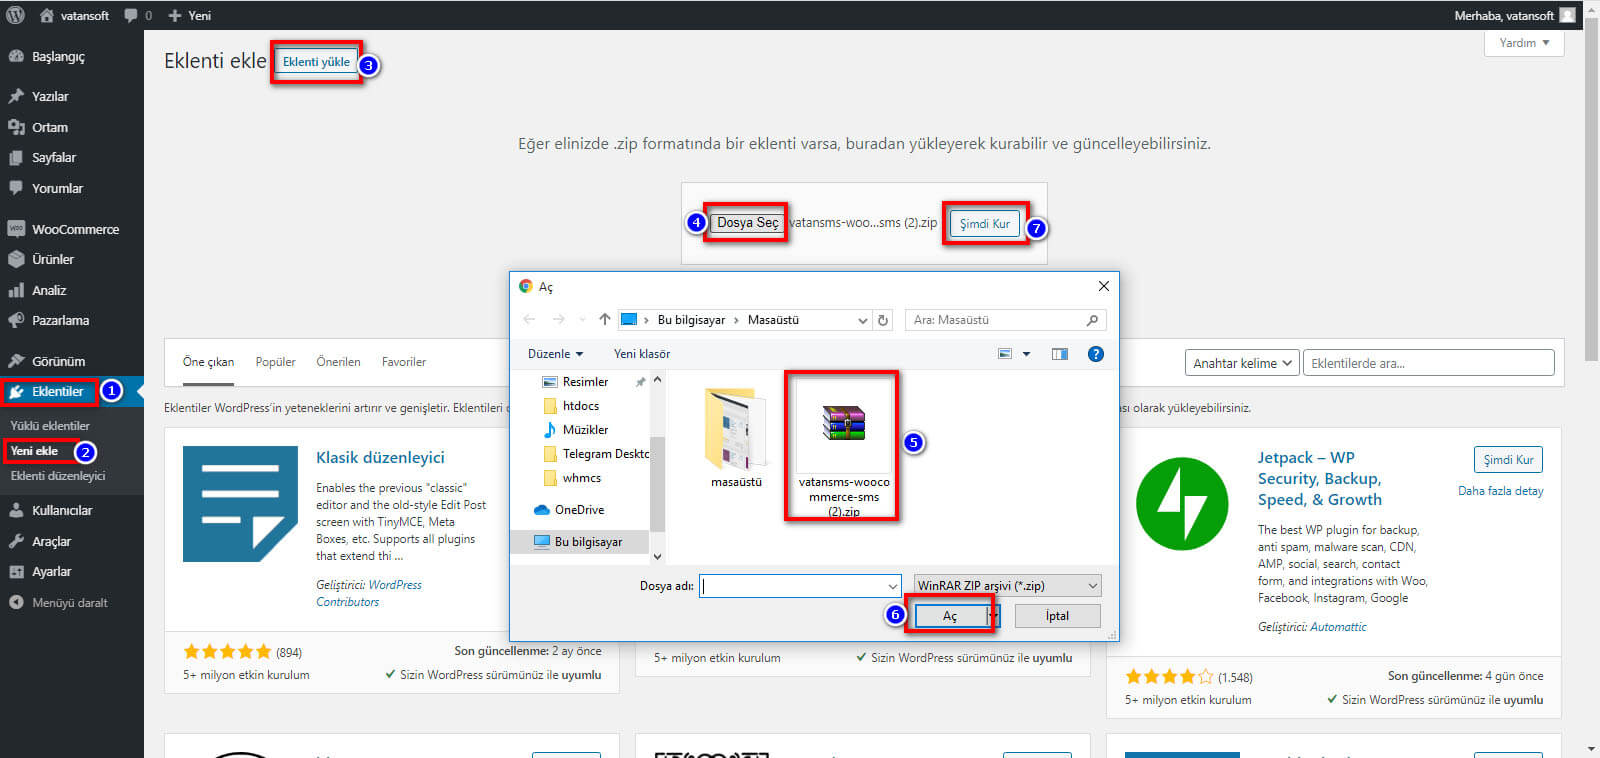Expand the Yardım help dropdown
This screenshot has width=1600, height=758.
pos(1524,43)
